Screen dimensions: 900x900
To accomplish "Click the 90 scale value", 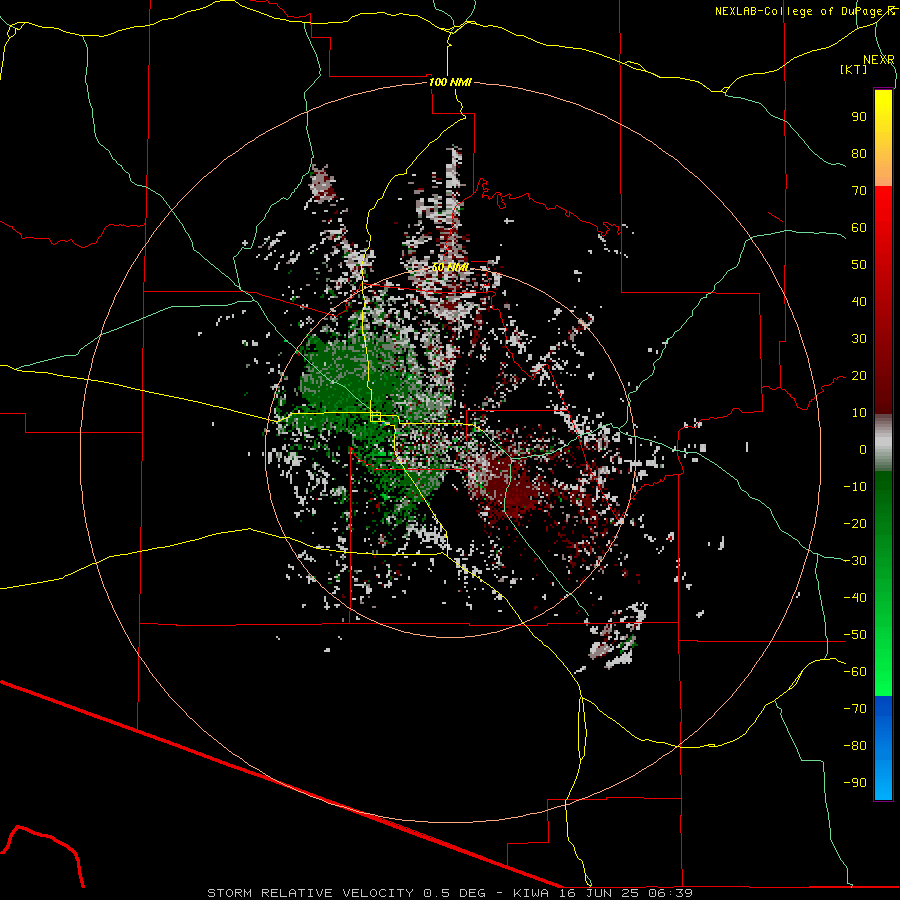I will click(x=859, y=117).
